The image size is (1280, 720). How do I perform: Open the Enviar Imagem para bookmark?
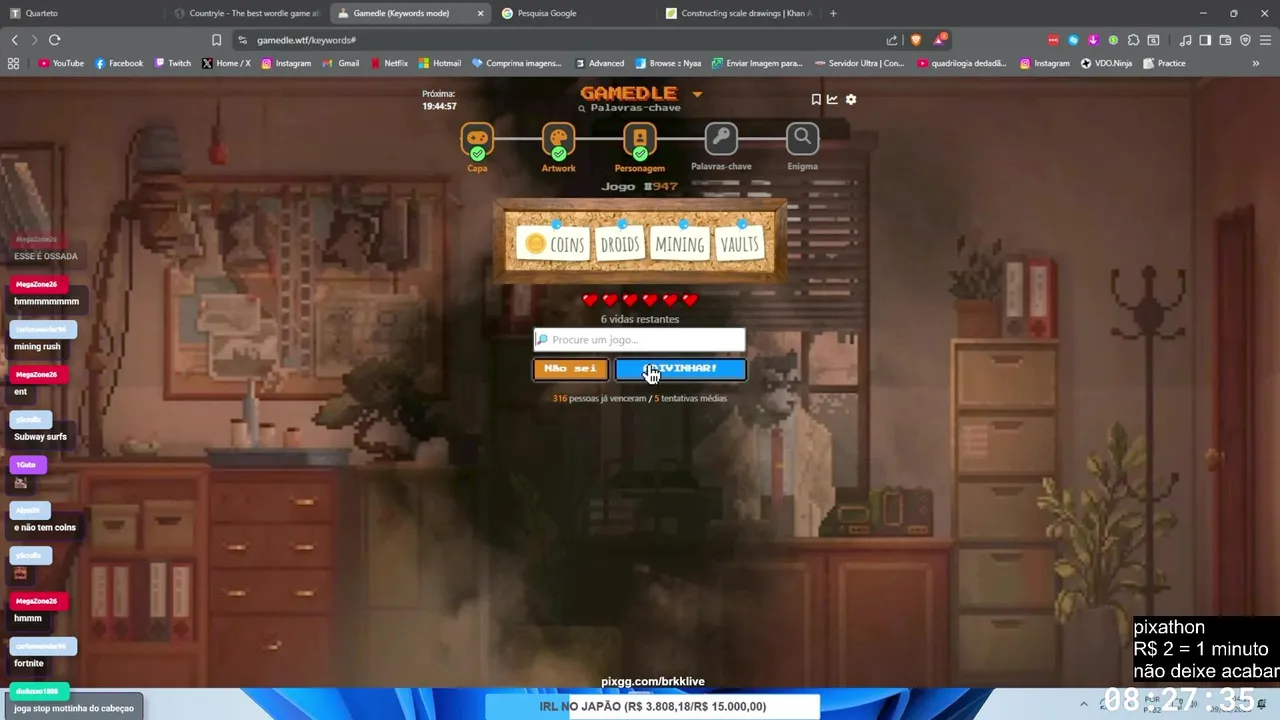(x=757, y=63)
